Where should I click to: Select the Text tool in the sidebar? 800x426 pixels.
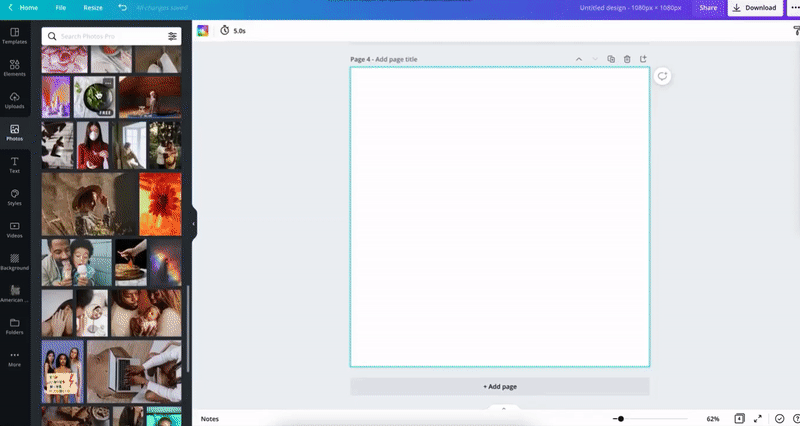click(x=14, y=164)
